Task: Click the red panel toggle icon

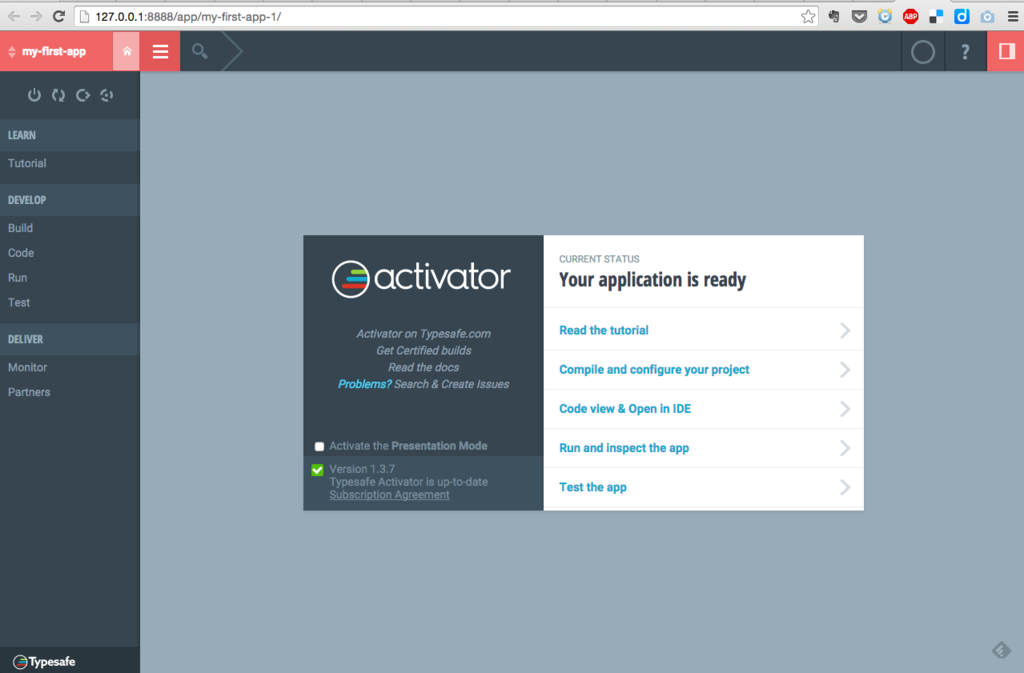Action: [x=1005, y=51]
